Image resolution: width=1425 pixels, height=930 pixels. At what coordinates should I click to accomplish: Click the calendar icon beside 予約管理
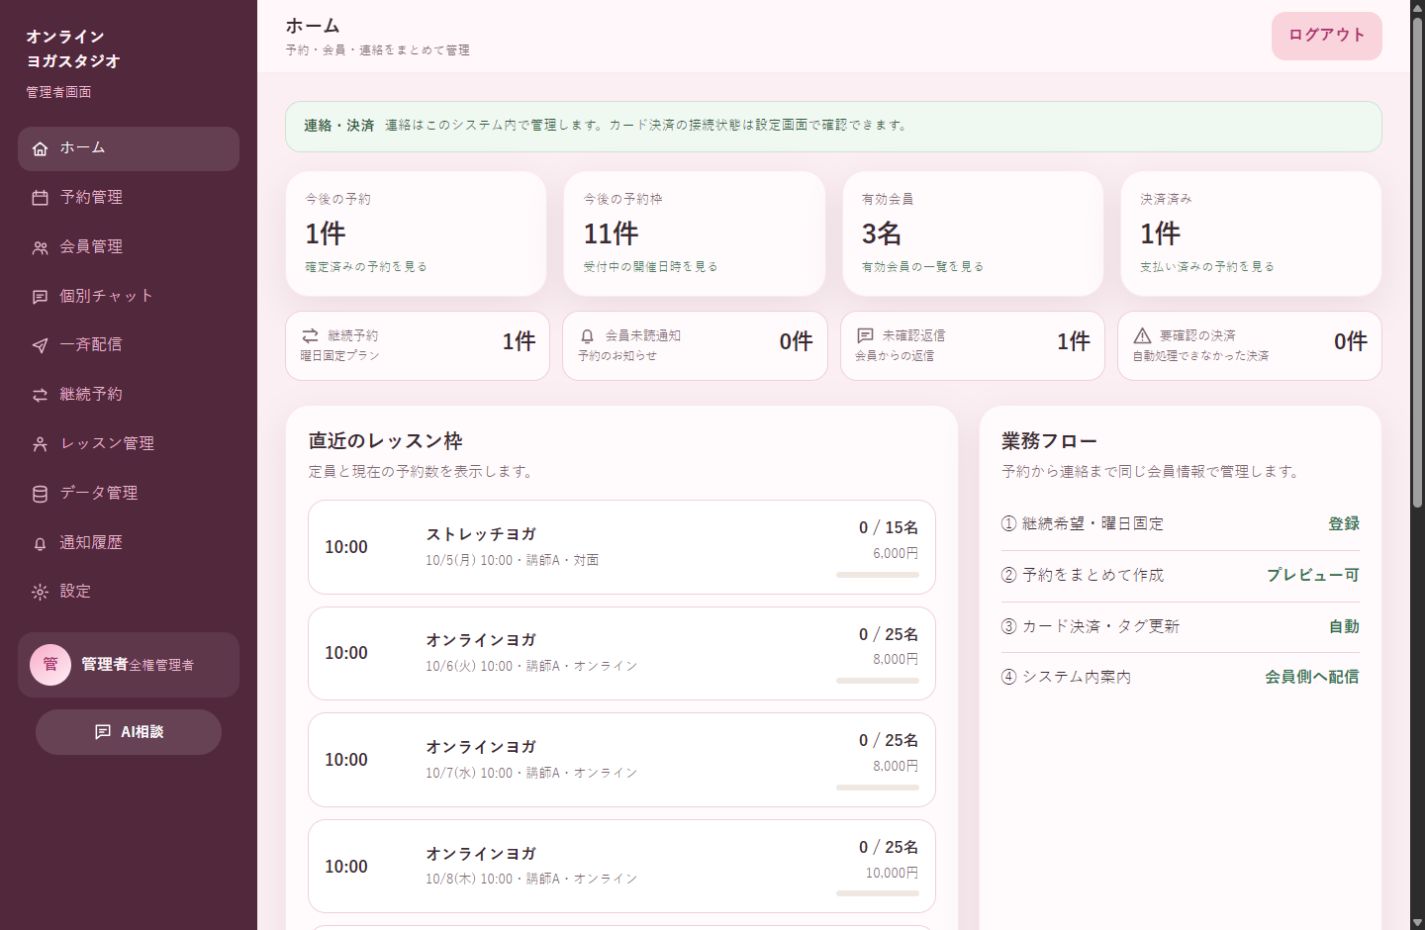[x=40, y=198]
